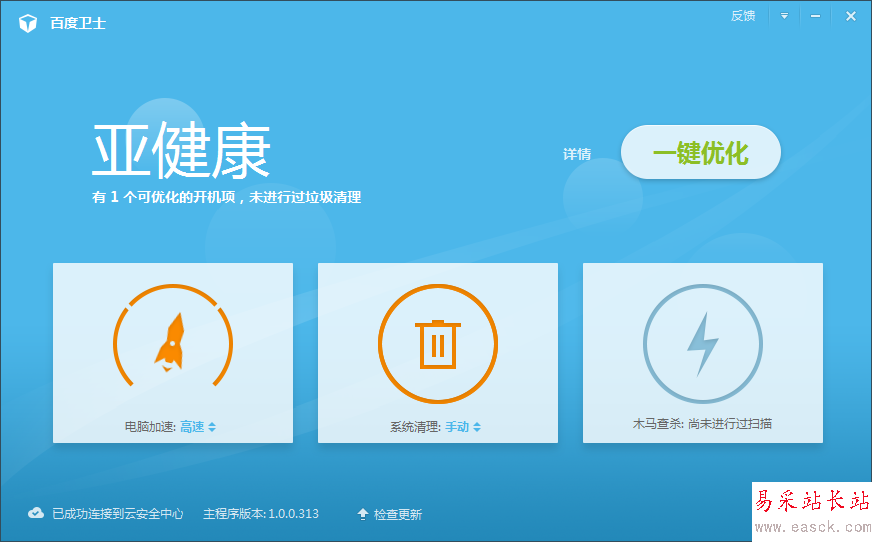Click the 系统清理 label text
This screenshot has width=872, height=542.
pyautogui.click(x=415, y=427)
